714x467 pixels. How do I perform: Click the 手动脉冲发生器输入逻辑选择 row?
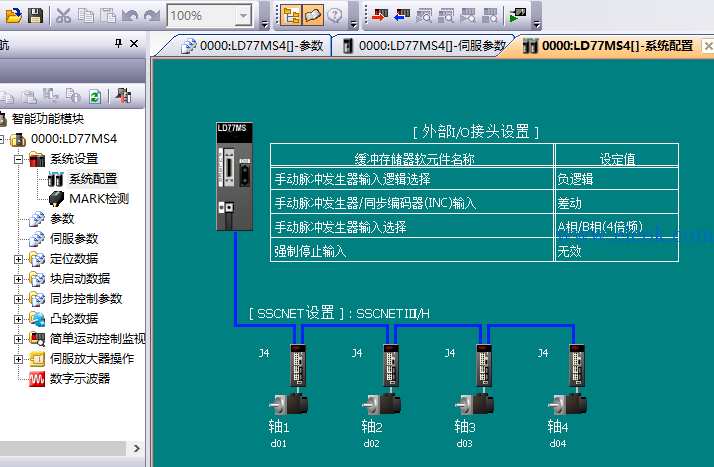pos(412,179)
